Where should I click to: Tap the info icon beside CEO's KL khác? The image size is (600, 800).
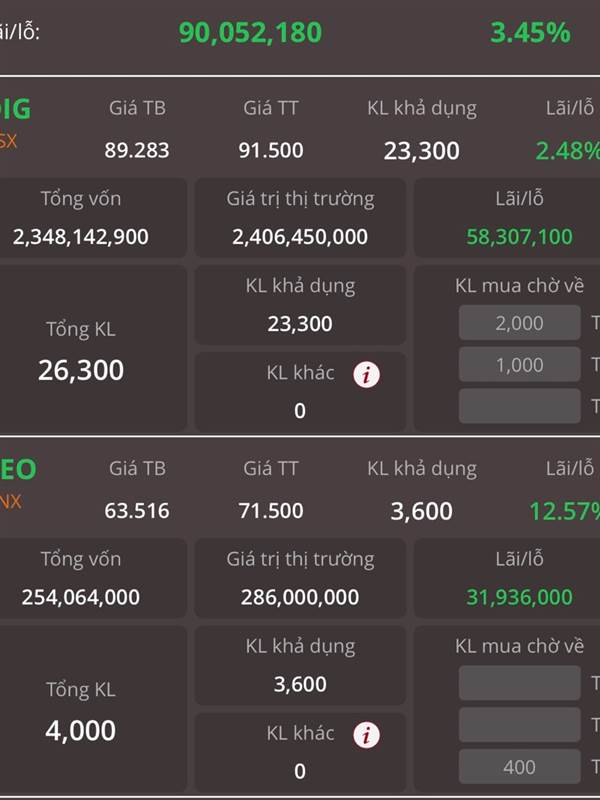pyautogui.click(x=368, y=735)
